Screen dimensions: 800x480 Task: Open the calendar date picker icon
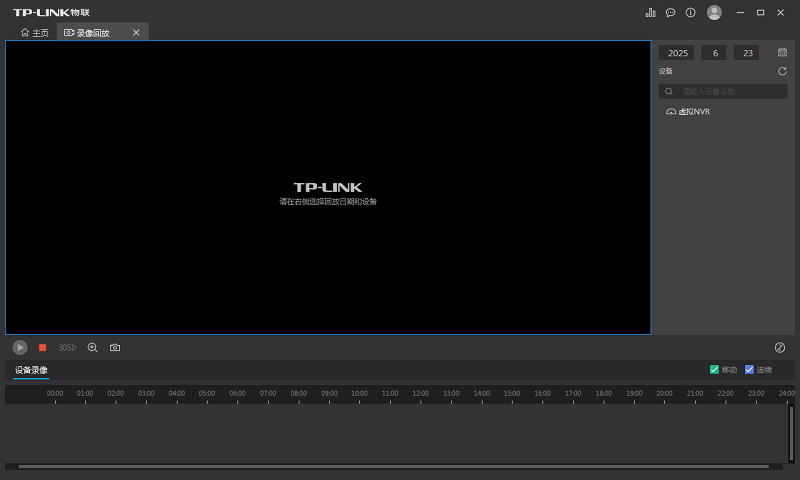coord(782,53)
